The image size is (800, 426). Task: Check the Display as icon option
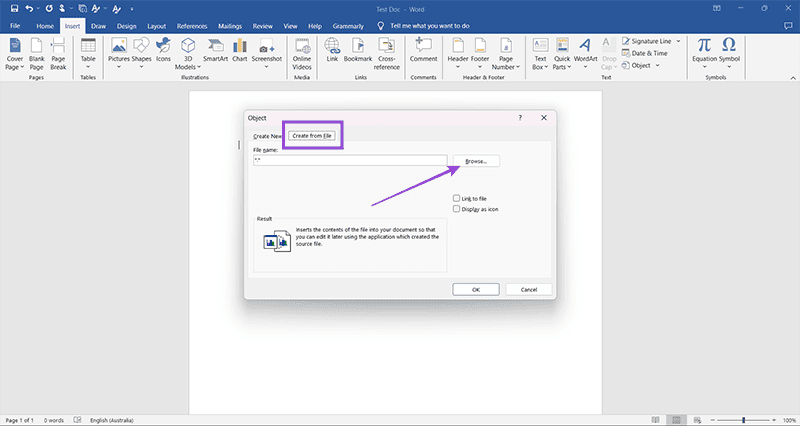coord(457,209)
